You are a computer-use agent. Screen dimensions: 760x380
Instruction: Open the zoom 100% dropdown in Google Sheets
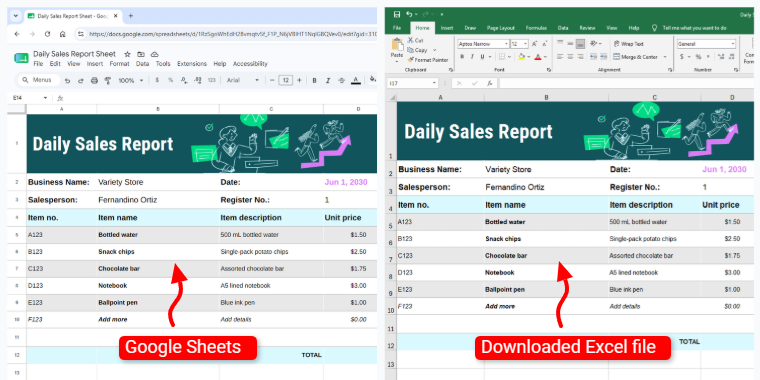[x=131, y=80]
